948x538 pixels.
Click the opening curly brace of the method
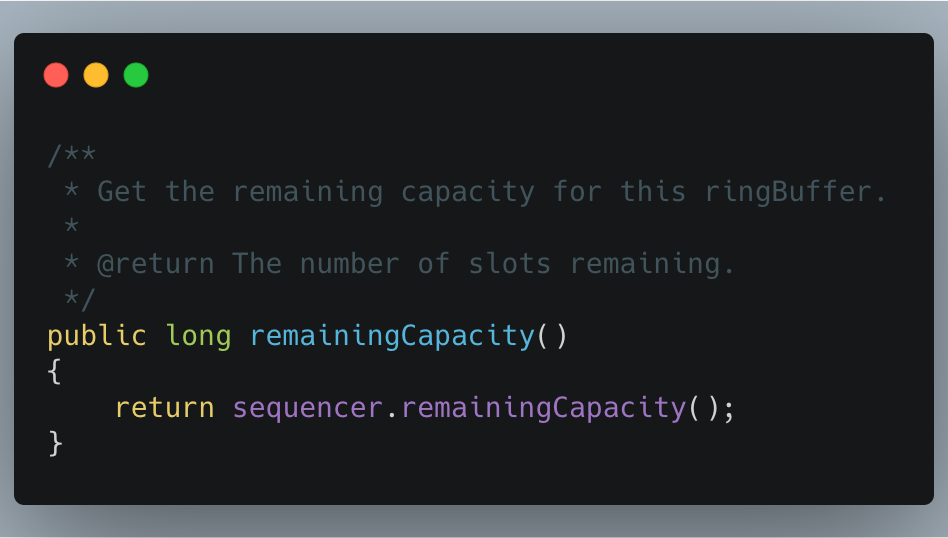(54, 372)
